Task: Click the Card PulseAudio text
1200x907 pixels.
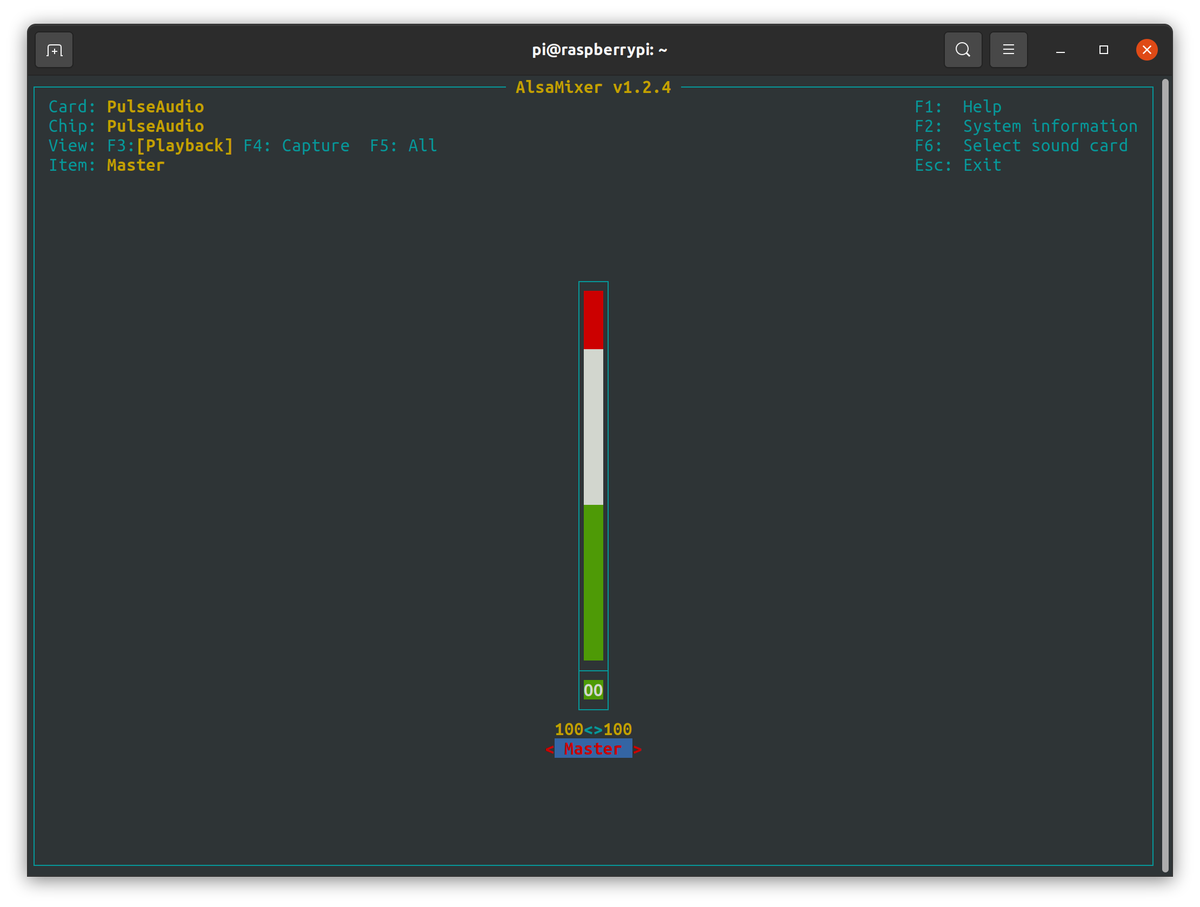Action: (126, 107)
